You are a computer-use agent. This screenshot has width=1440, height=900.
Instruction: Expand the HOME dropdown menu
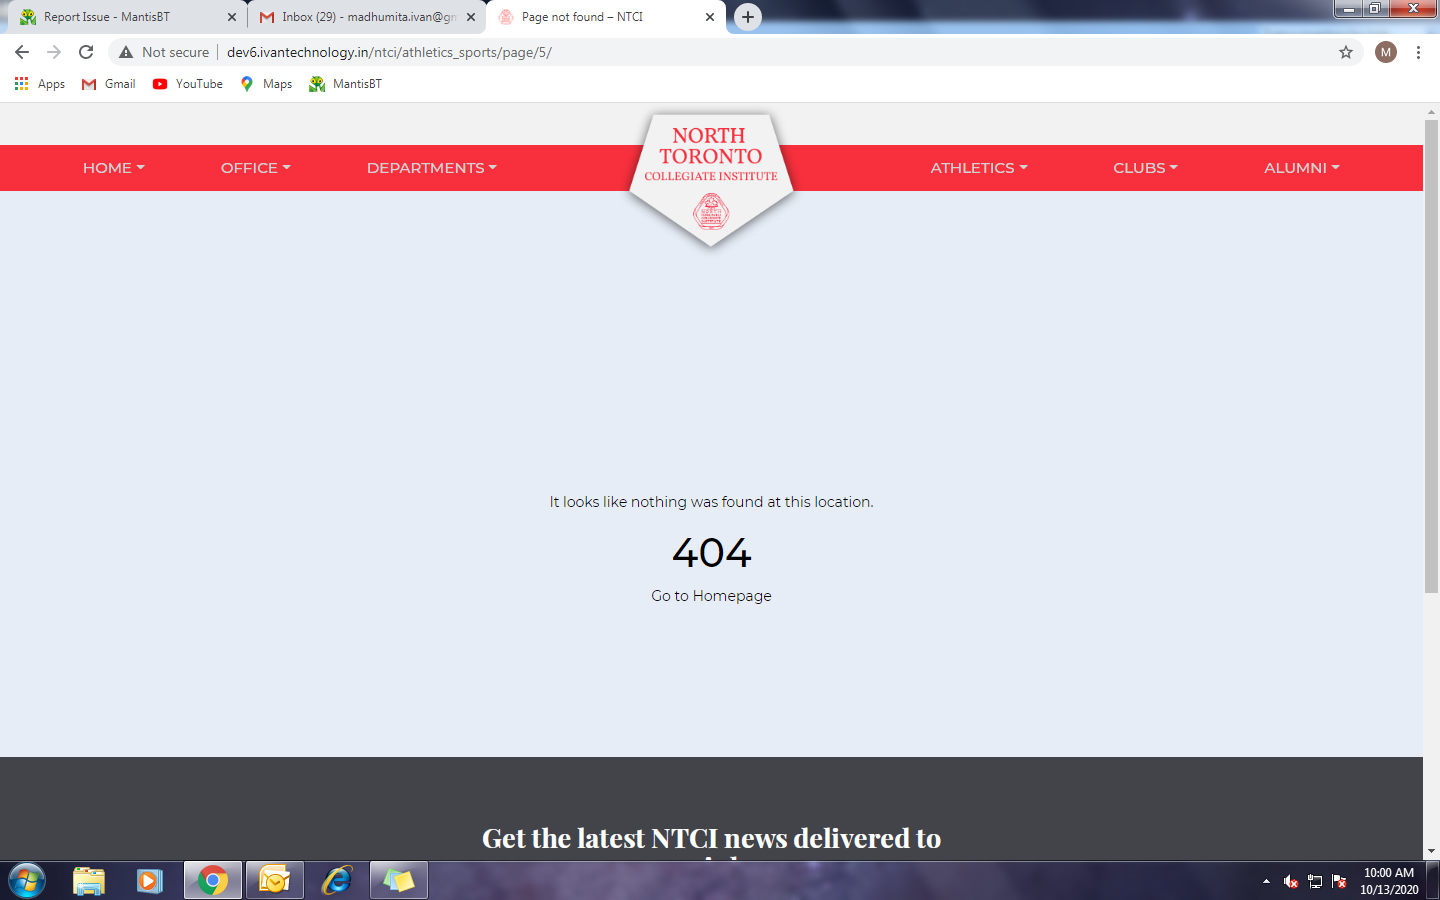113,168
